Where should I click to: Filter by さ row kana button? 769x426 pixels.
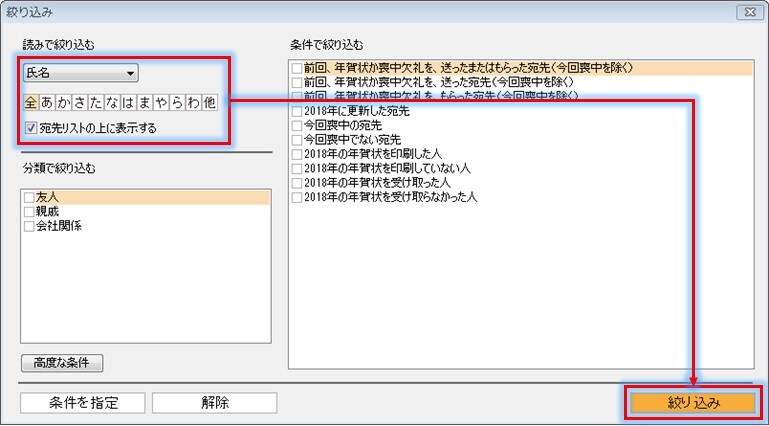[x=79, y=102]
